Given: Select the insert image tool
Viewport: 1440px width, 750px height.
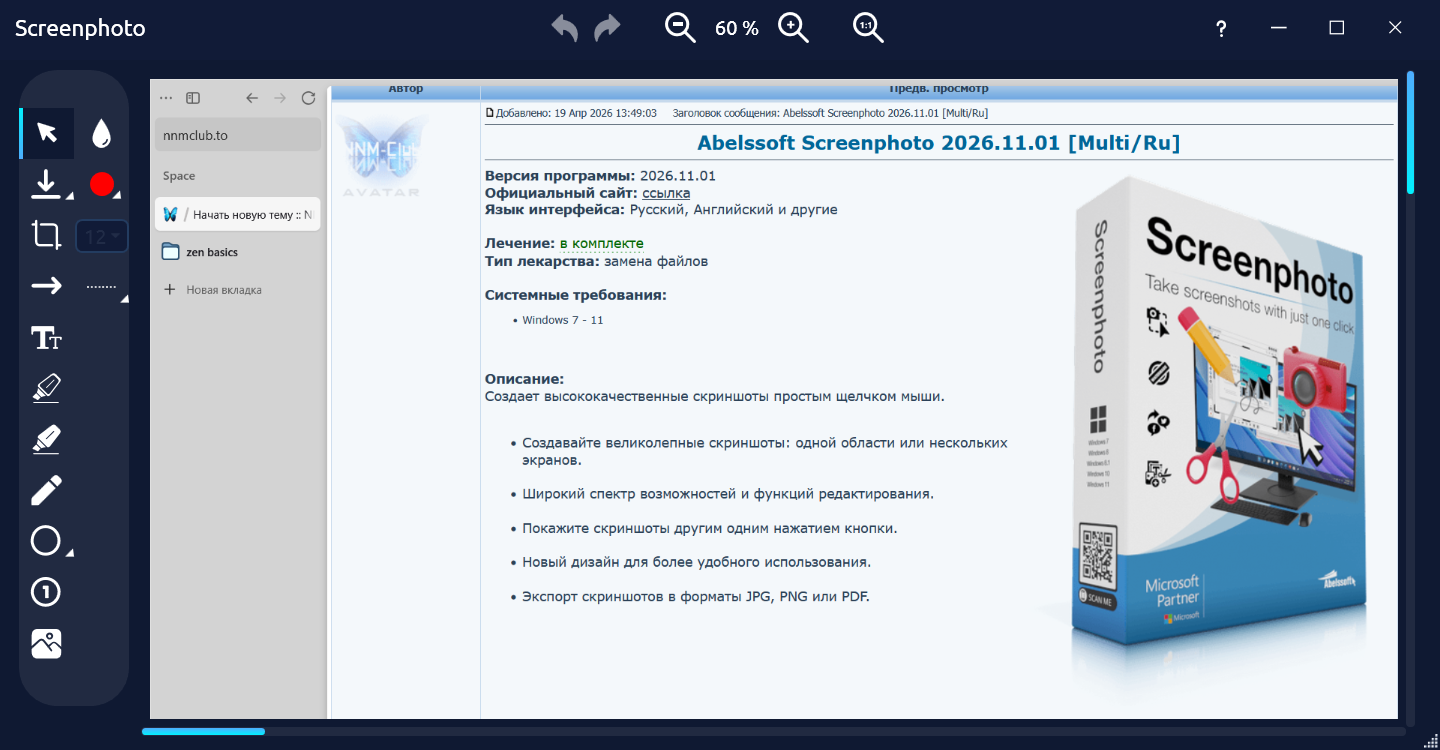Looking at the screenshot, I should [x=46, y=643].
